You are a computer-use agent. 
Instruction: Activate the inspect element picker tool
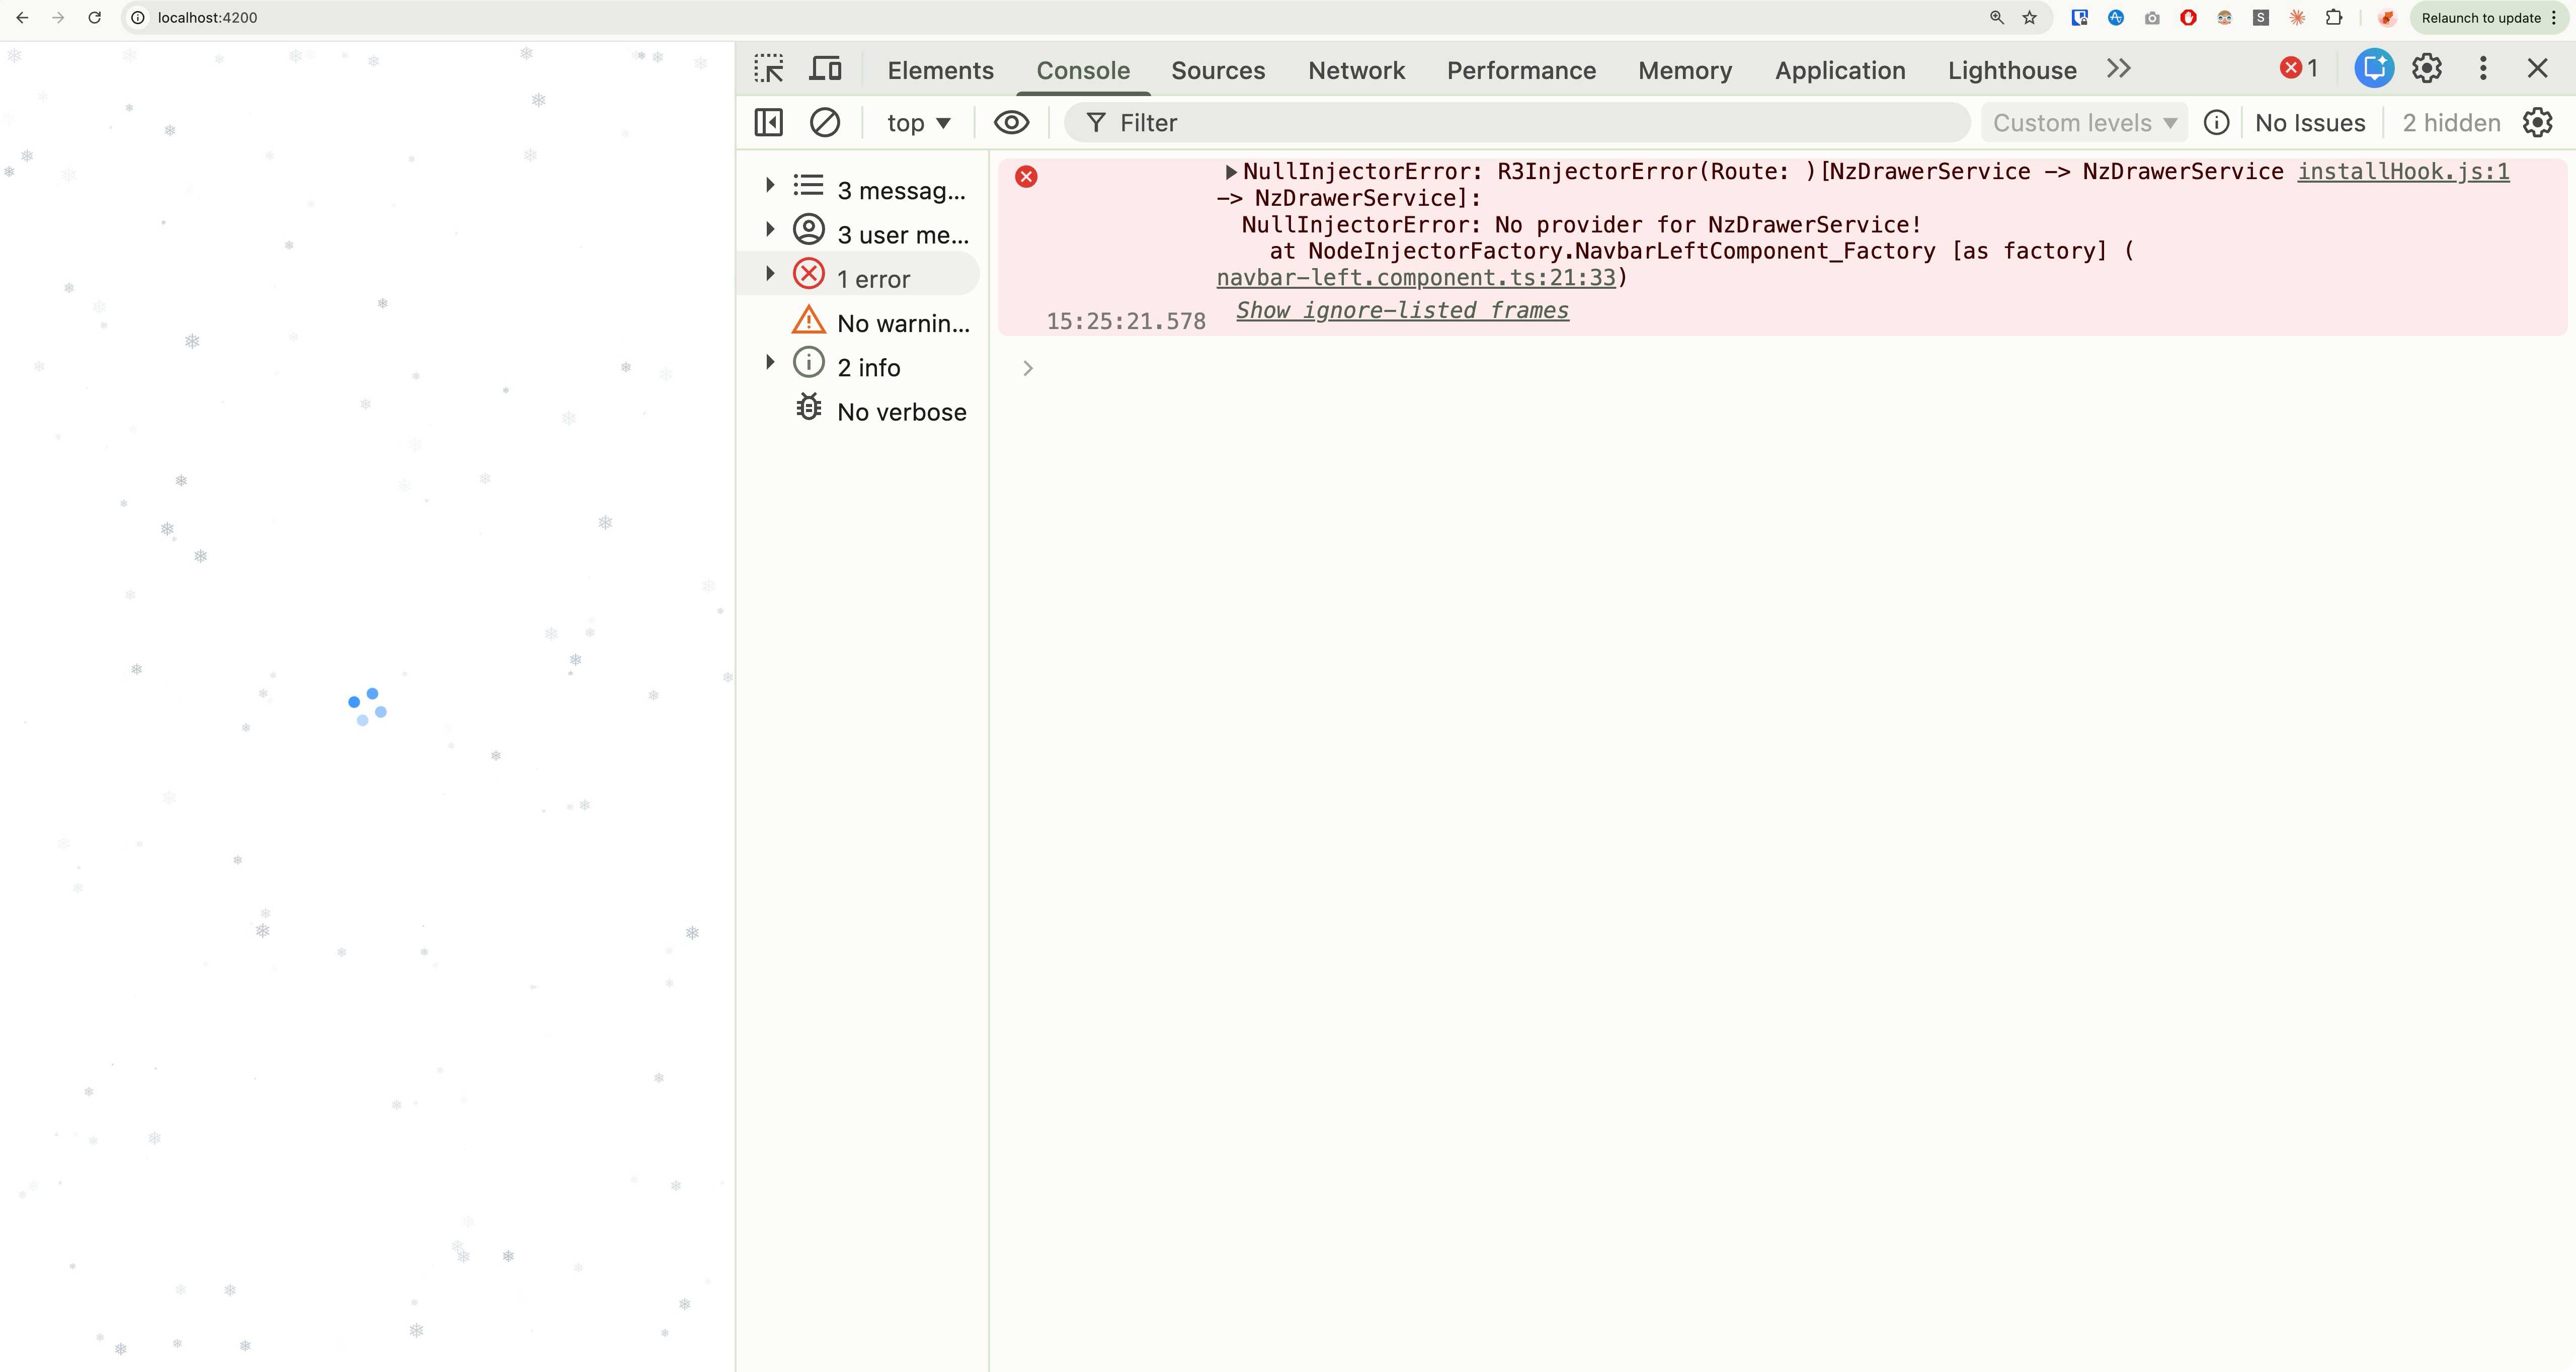coord(769,69)
